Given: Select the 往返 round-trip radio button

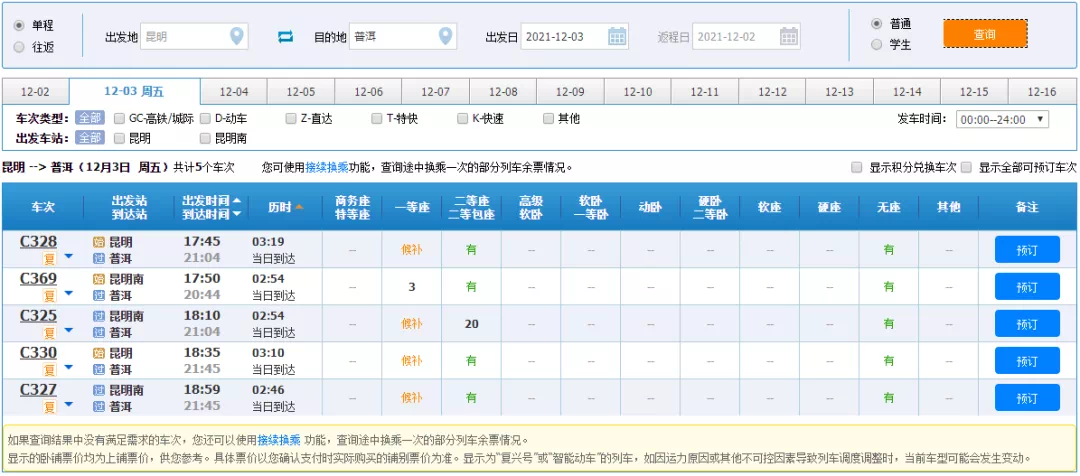Looking at the screenshot, I should click(19, 46).
